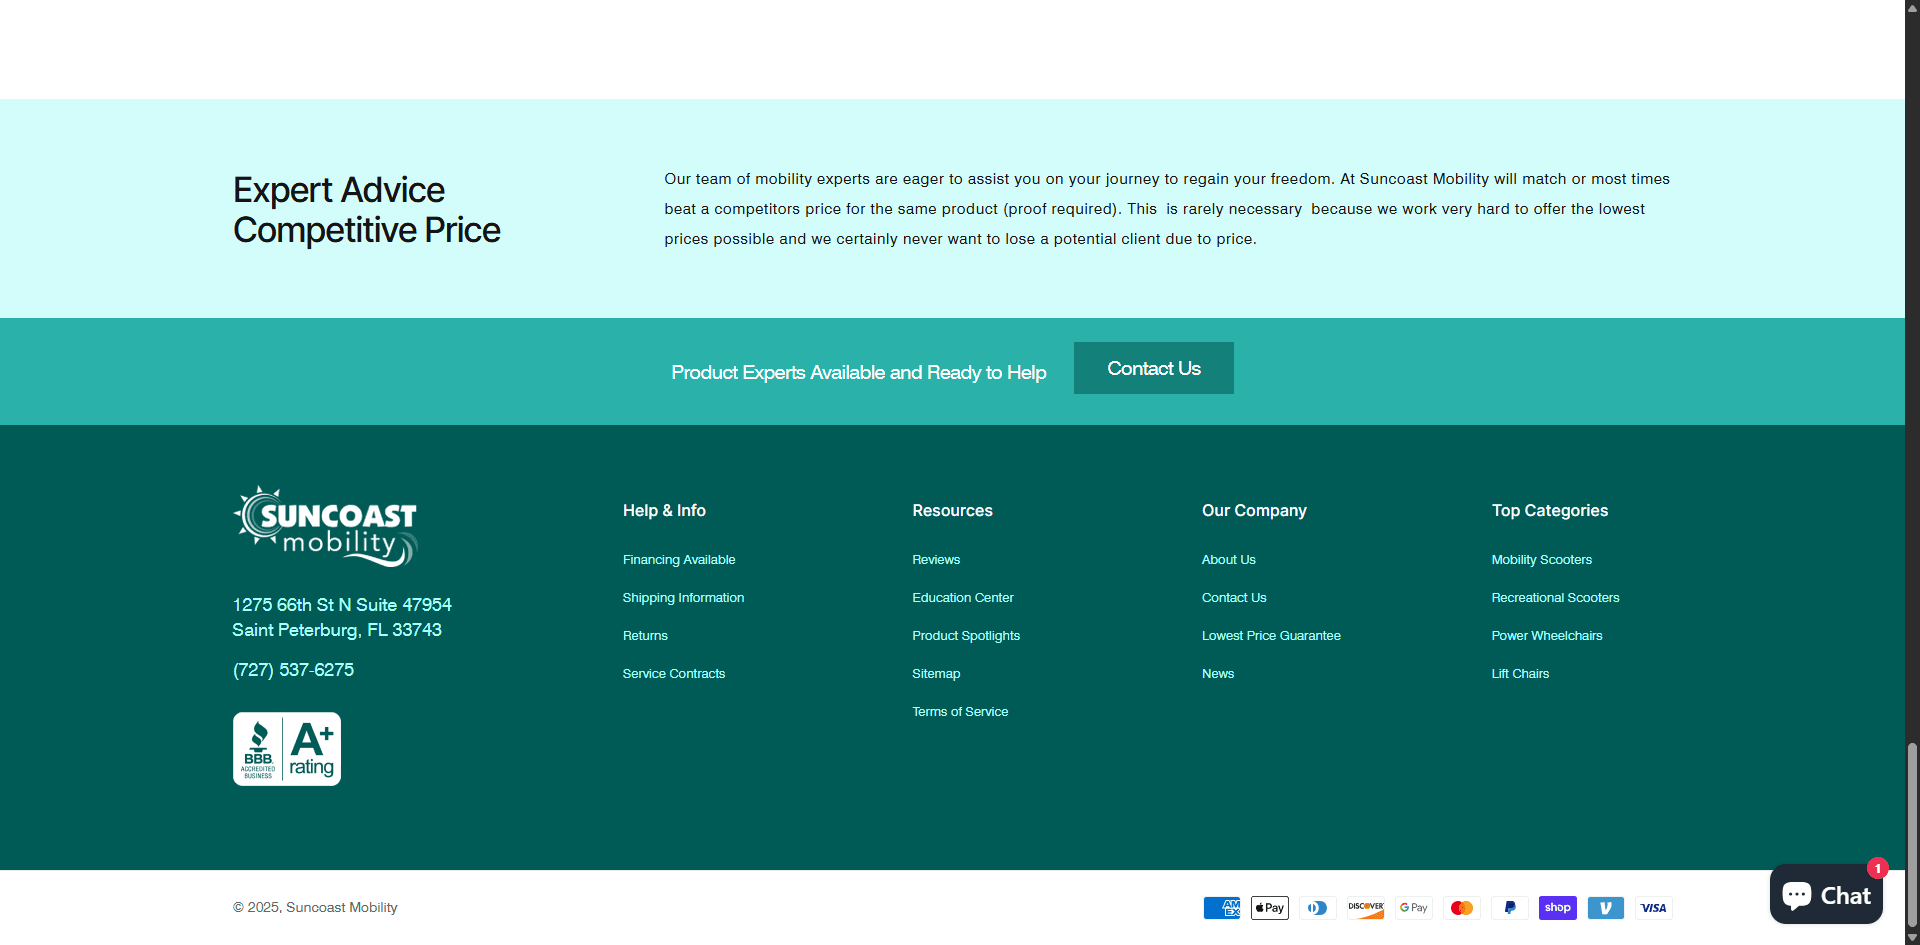The image size is (1920, 945).
Task: Call the phone number (727) 537-6275
Action: coord(293,670)
